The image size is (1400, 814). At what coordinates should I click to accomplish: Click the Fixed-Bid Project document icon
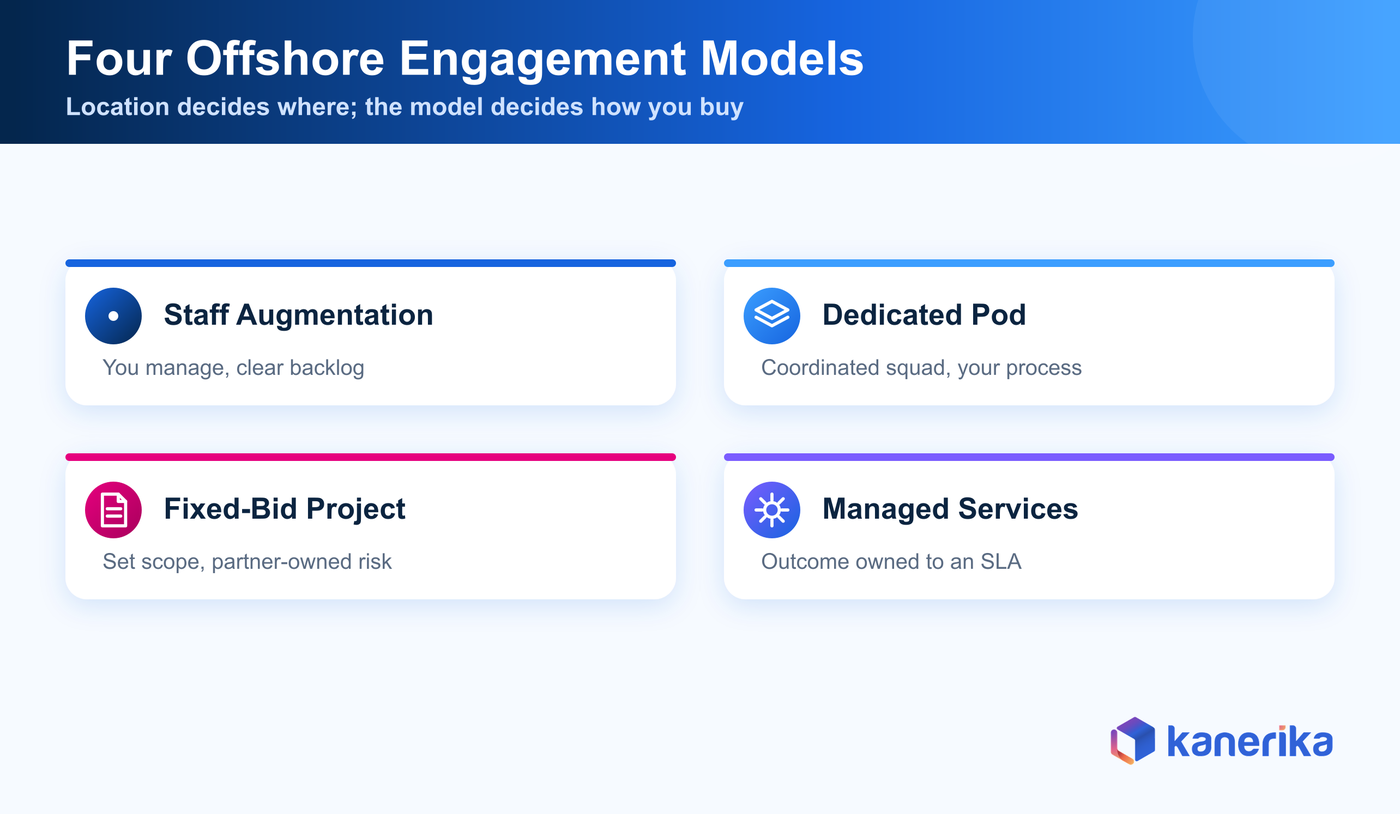click(113, 510)
